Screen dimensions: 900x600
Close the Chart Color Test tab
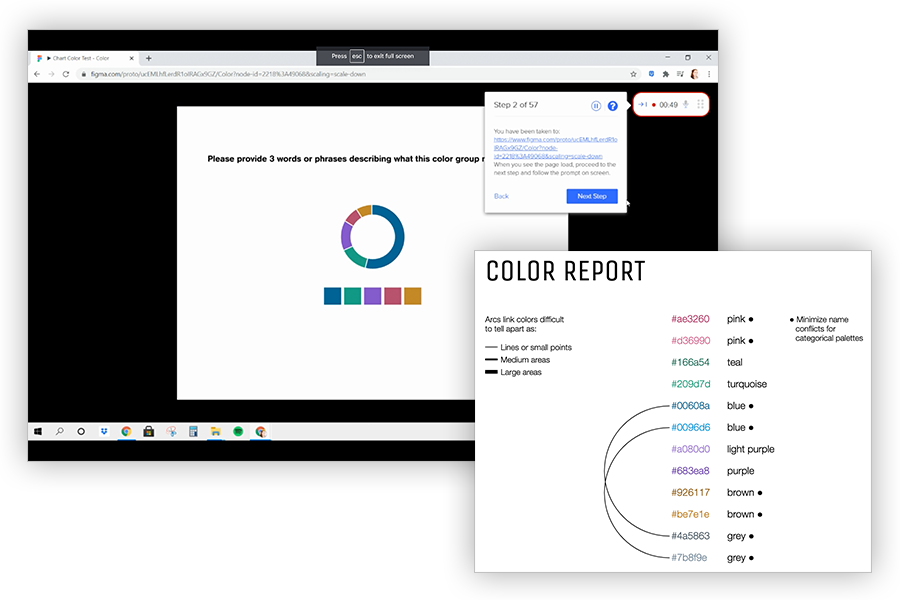click(x=131, y=58)
